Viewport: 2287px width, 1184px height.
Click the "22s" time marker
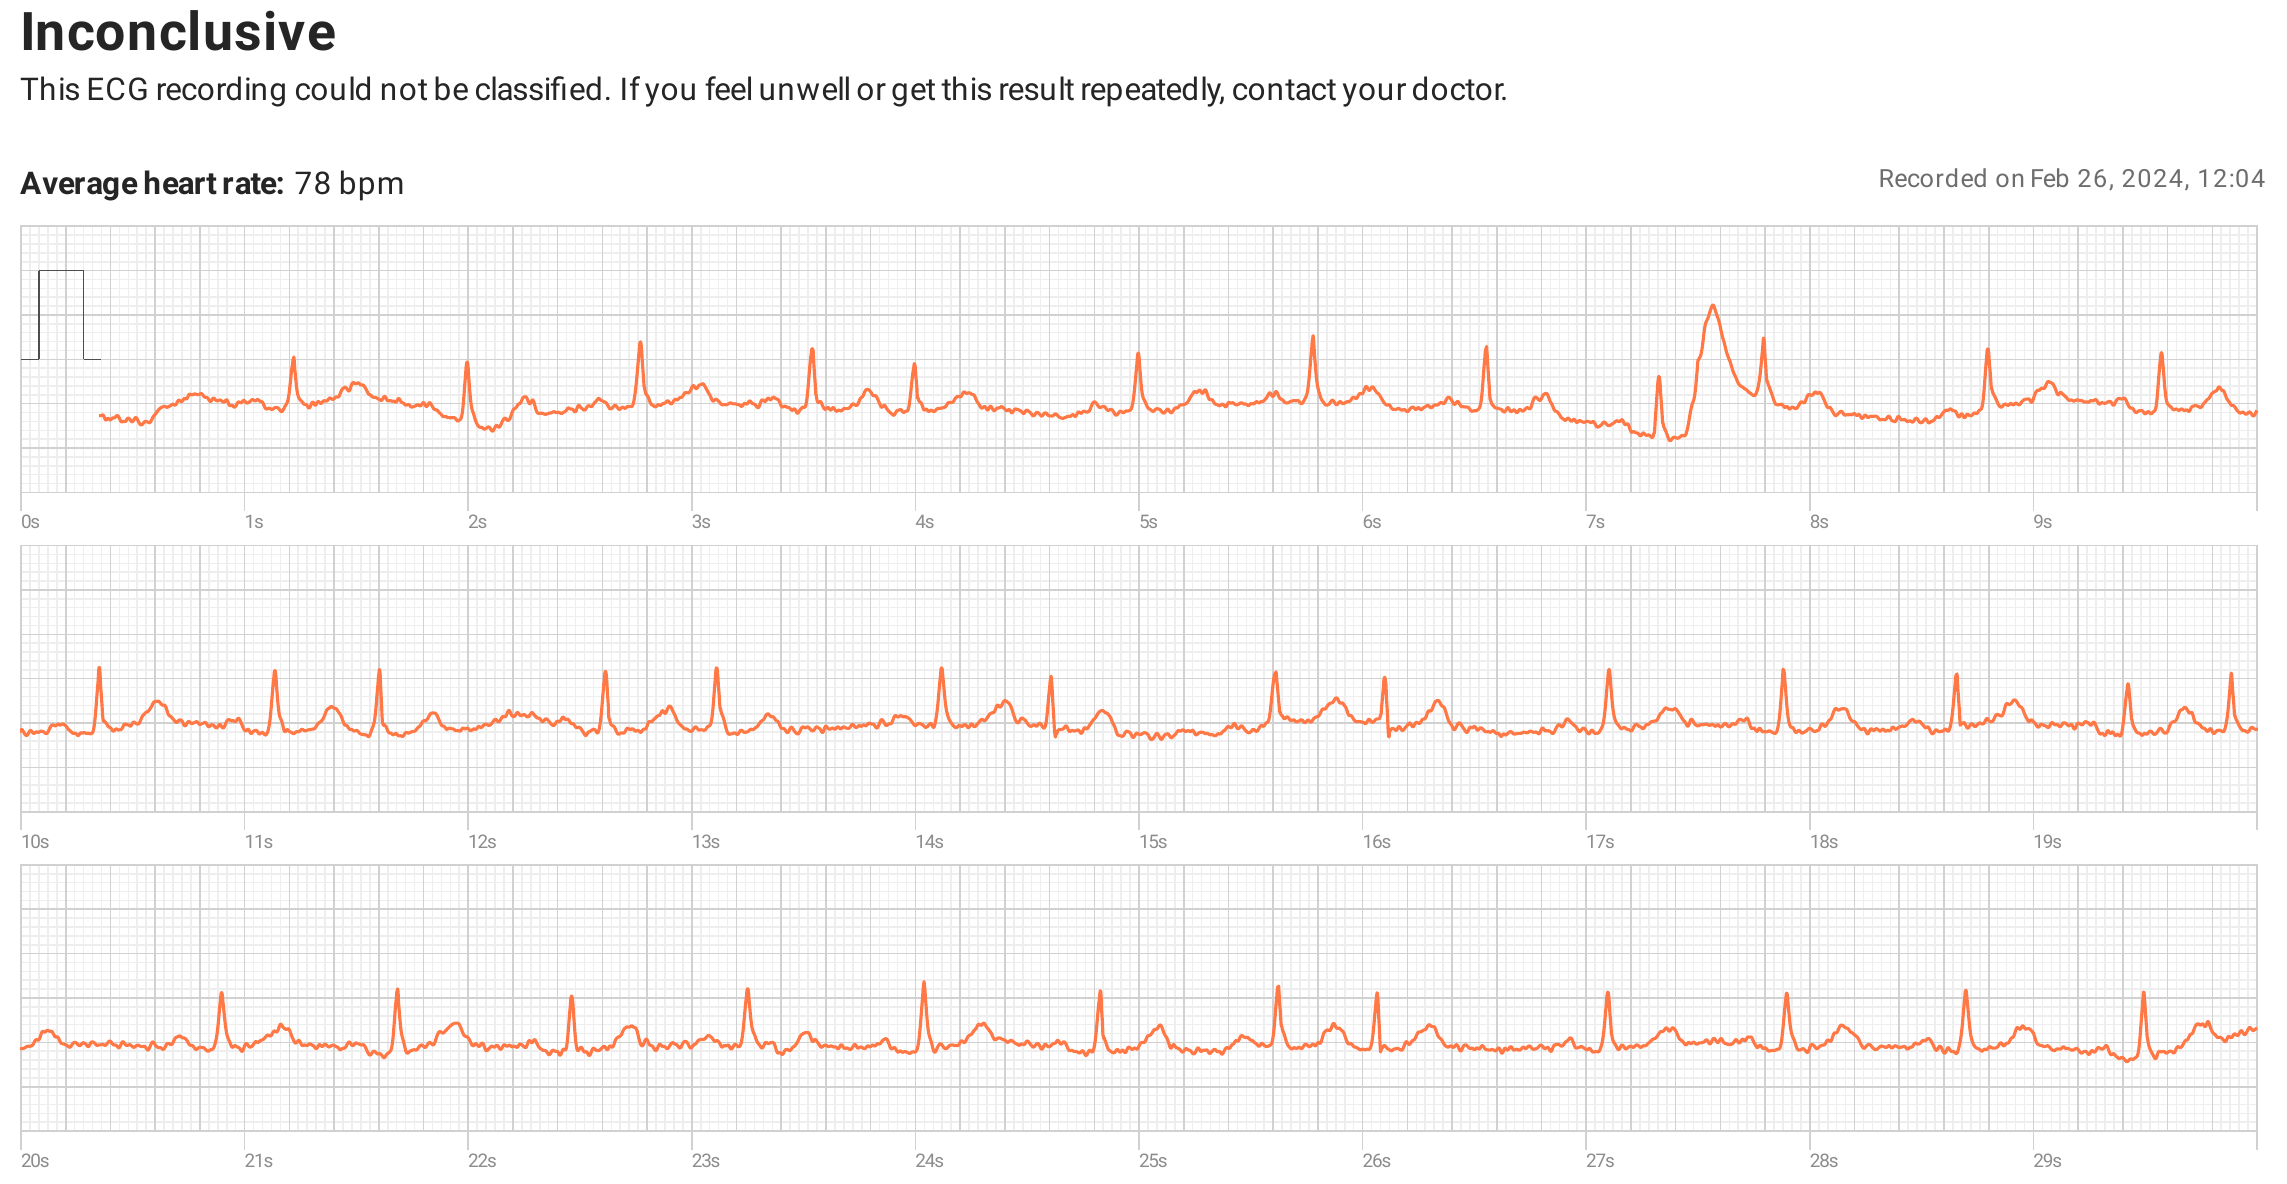(482, 1161)
